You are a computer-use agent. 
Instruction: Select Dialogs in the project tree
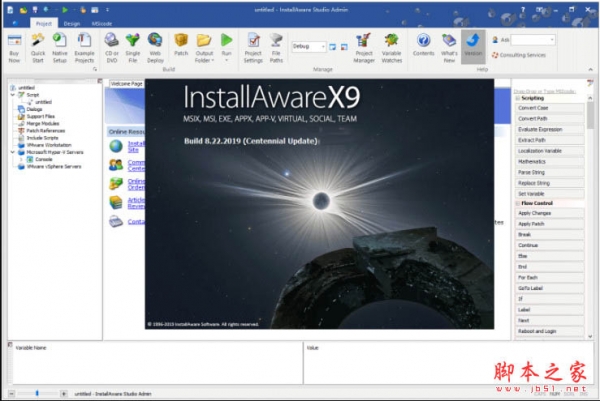[x=34, y=109]
